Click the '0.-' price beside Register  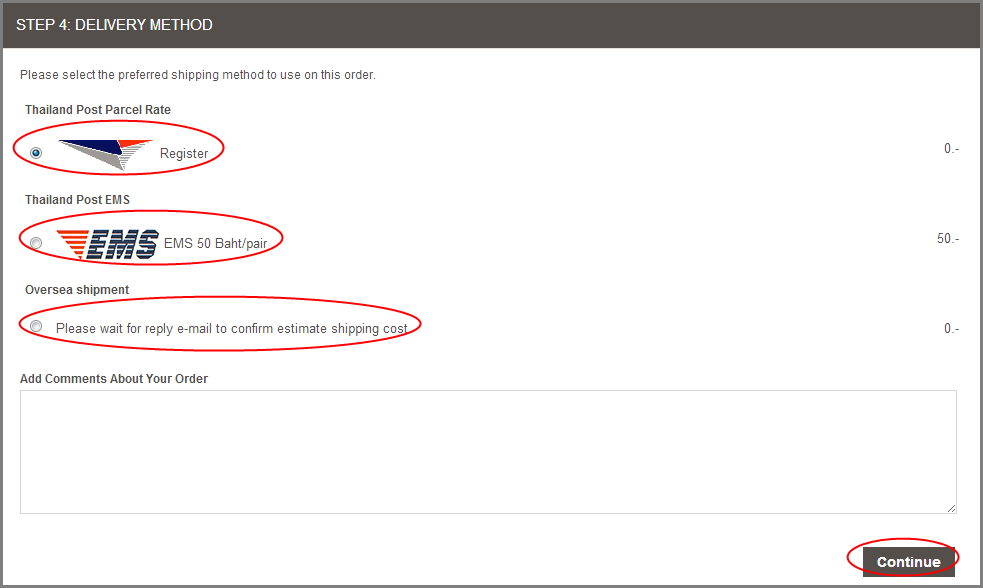coord(952,149)
